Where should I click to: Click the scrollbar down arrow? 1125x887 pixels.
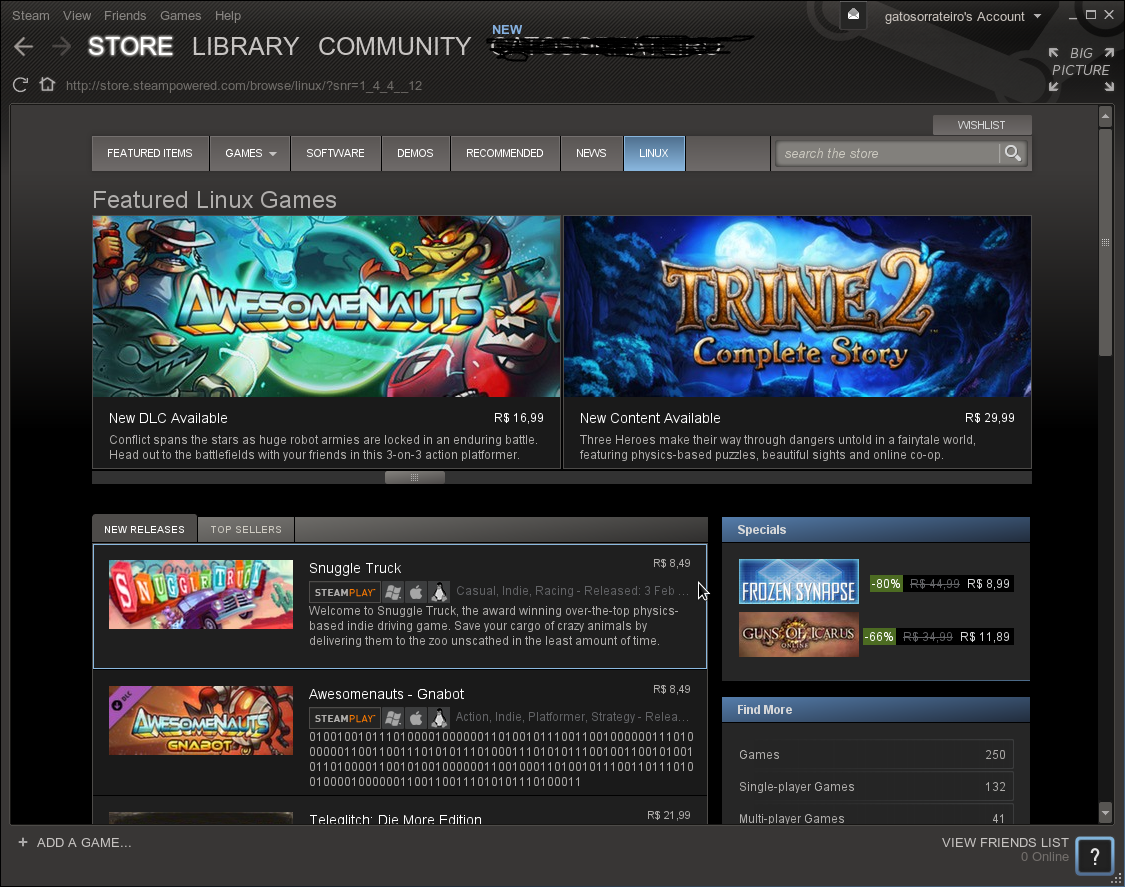pyautogui.click(x=1105, y=813)
